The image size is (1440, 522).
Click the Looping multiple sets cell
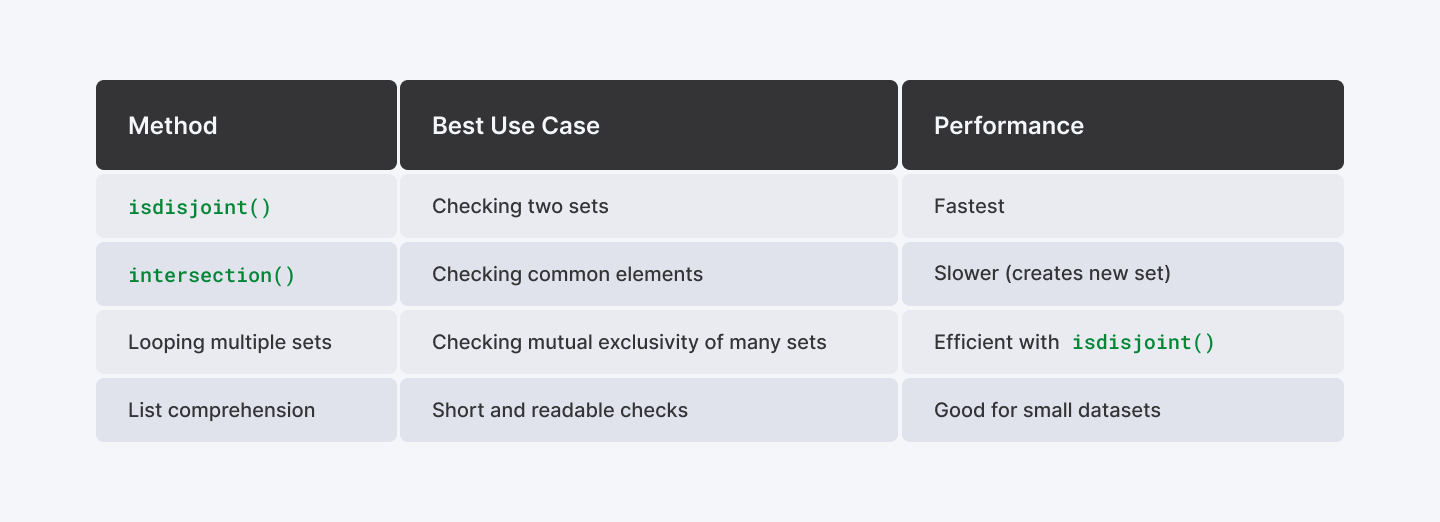tap(246, 342)
